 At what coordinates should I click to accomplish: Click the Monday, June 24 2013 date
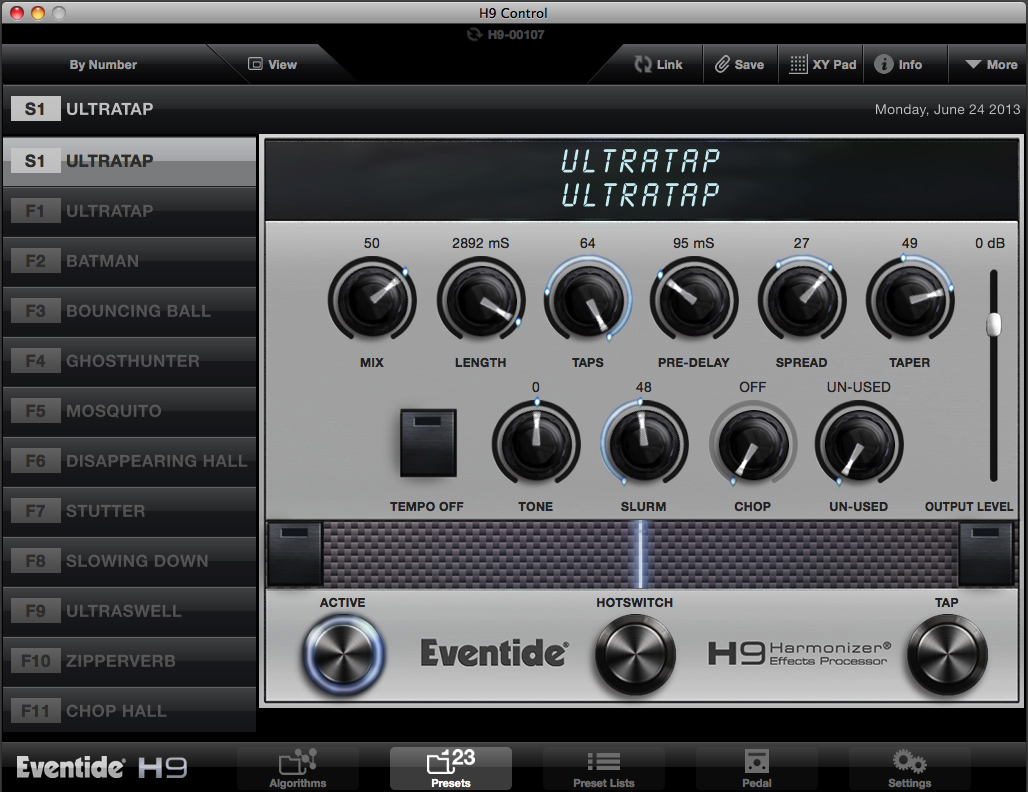point(947,109)
